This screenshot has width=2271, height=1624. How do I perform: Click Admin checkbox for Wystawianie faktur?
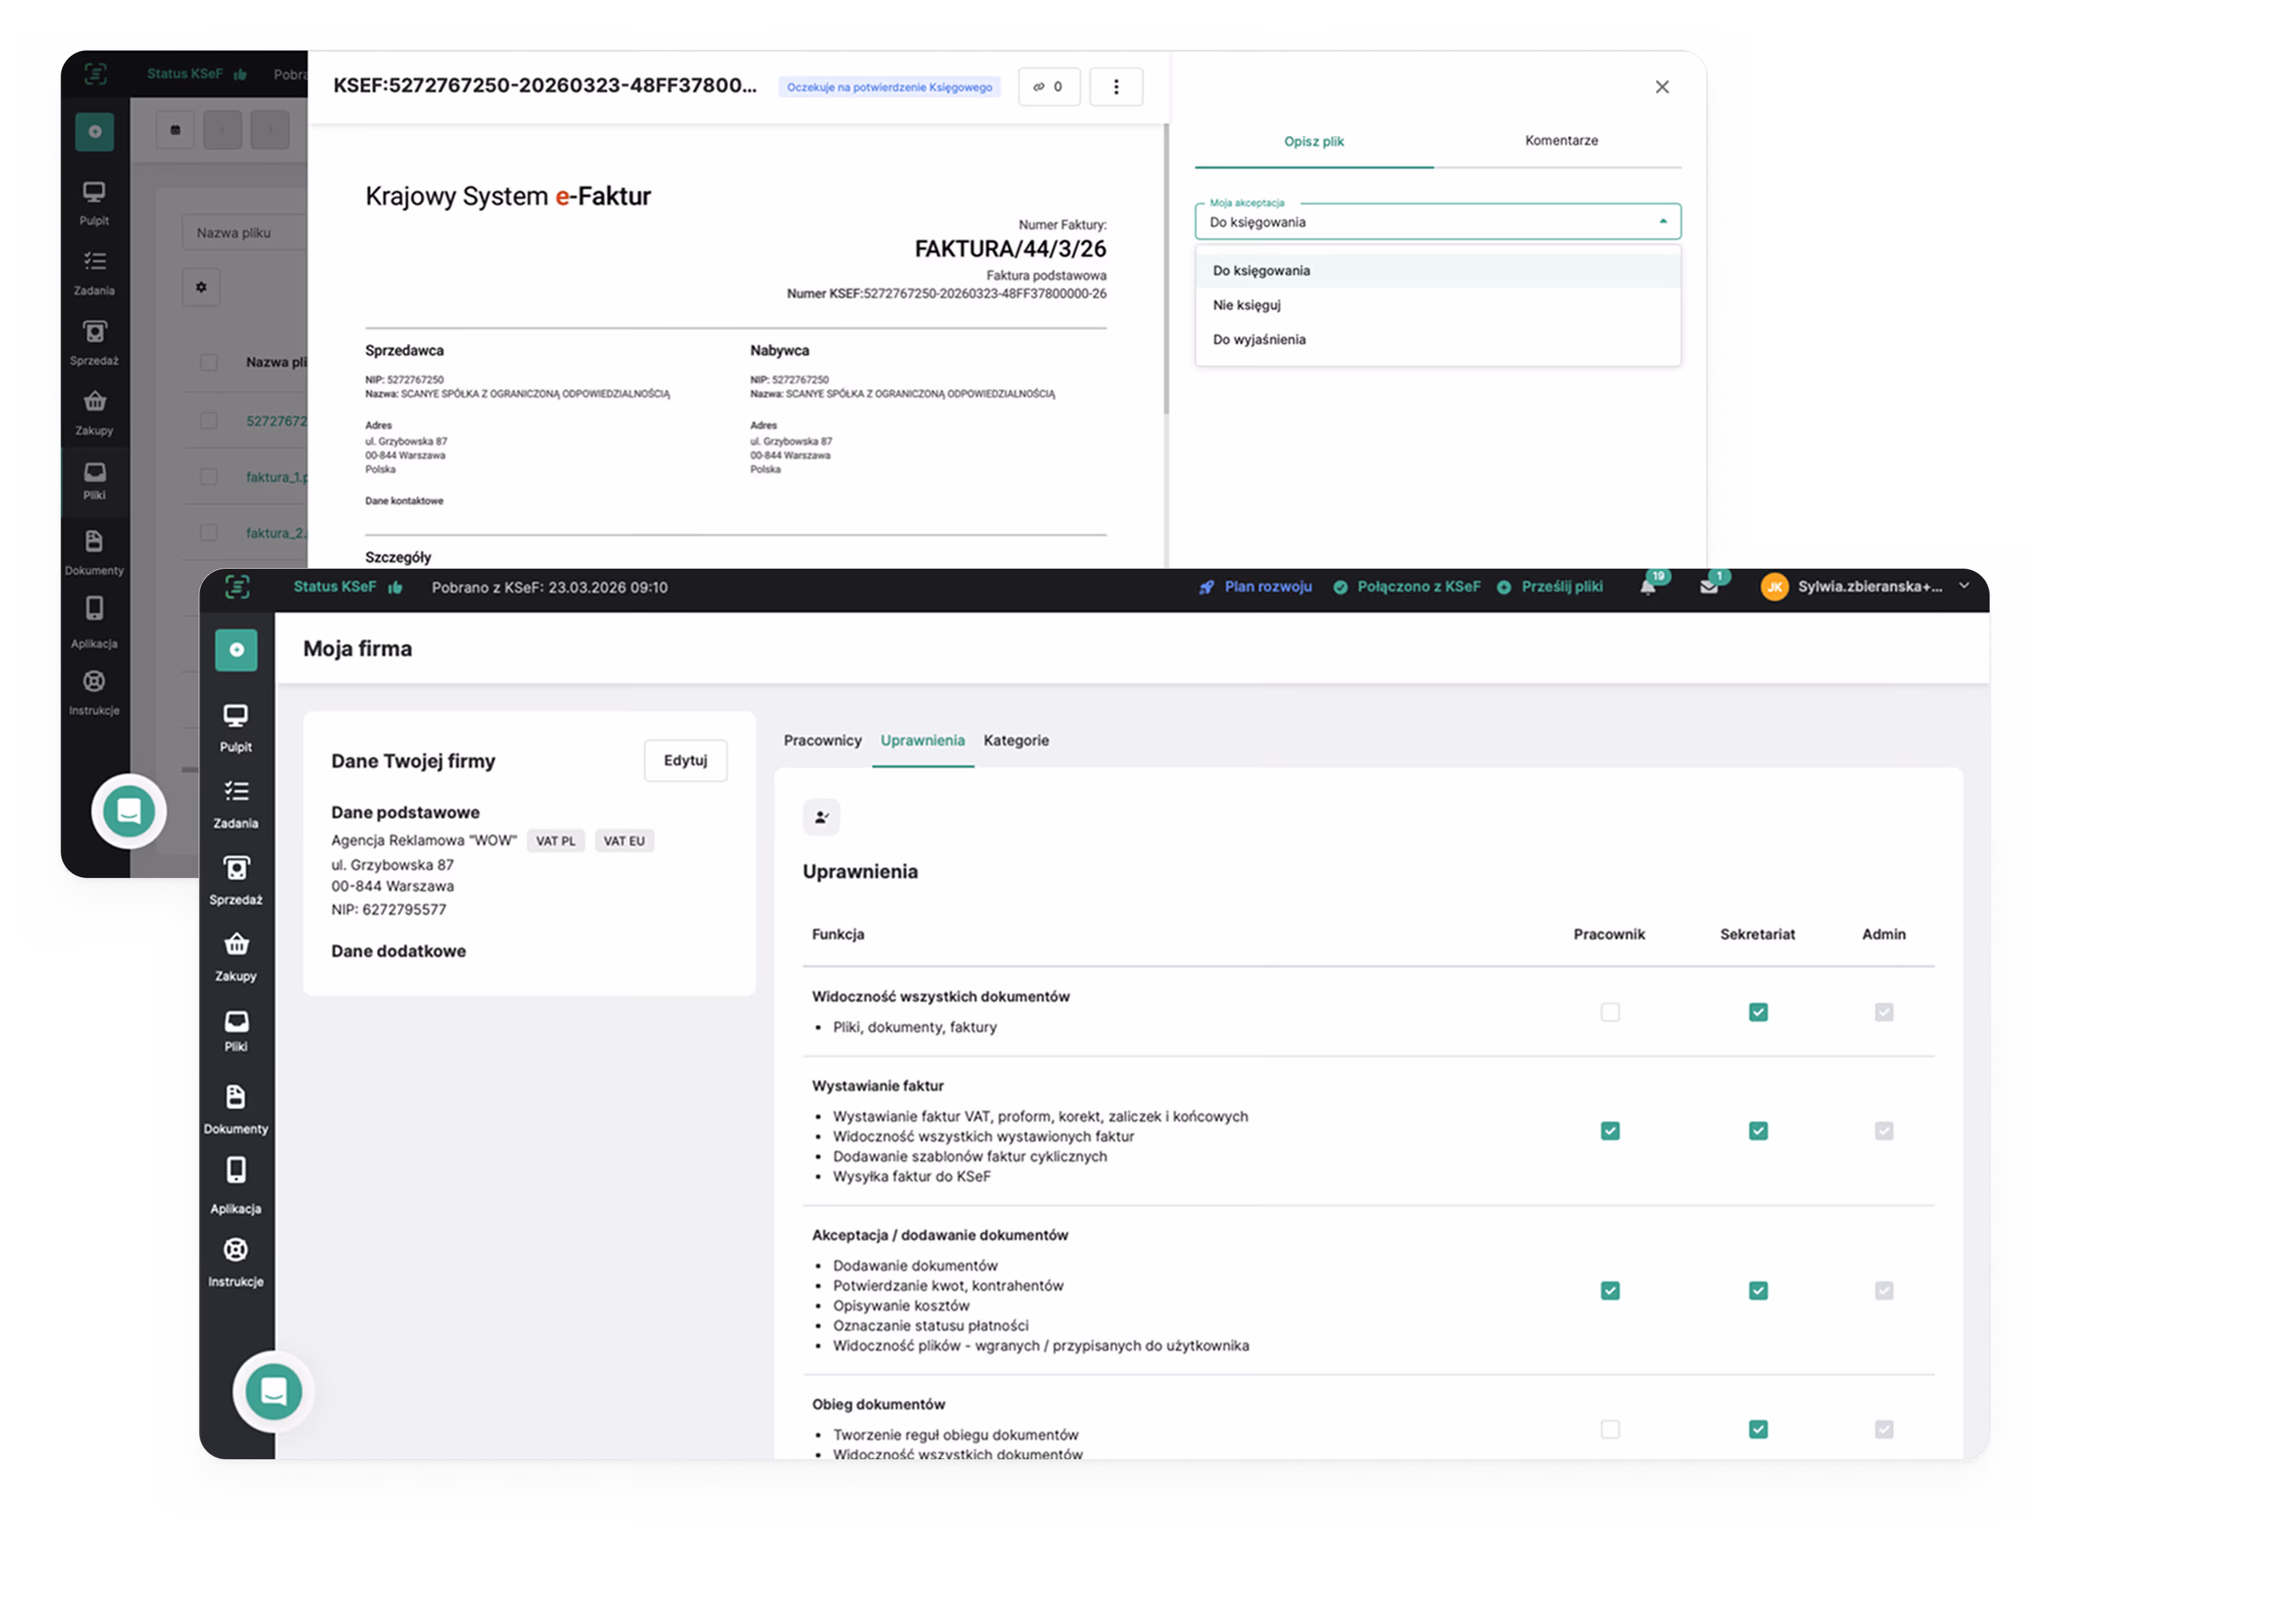(1884, 1131)
